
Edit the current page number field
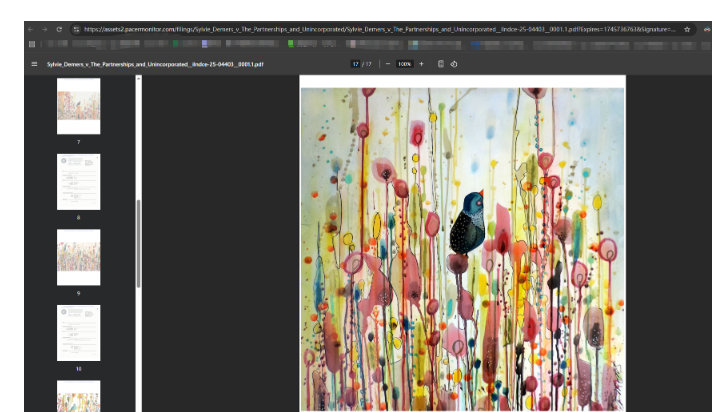(356, 64)
